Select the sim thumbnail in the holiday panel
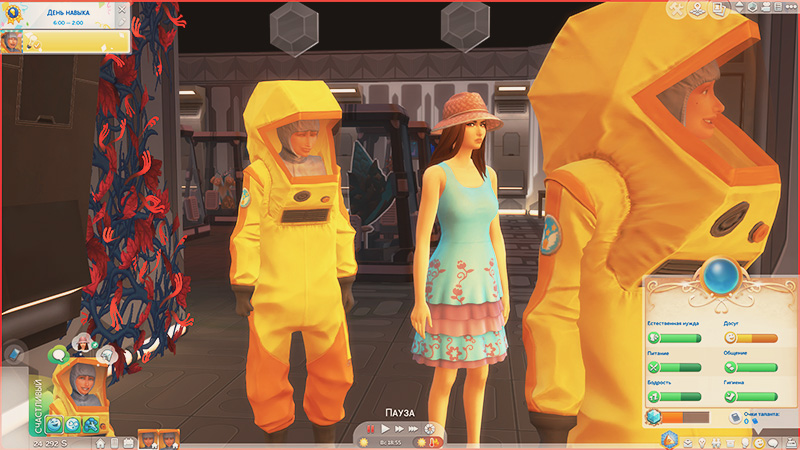800x450 pixels. pyautogui.click(x=11, y=42)
